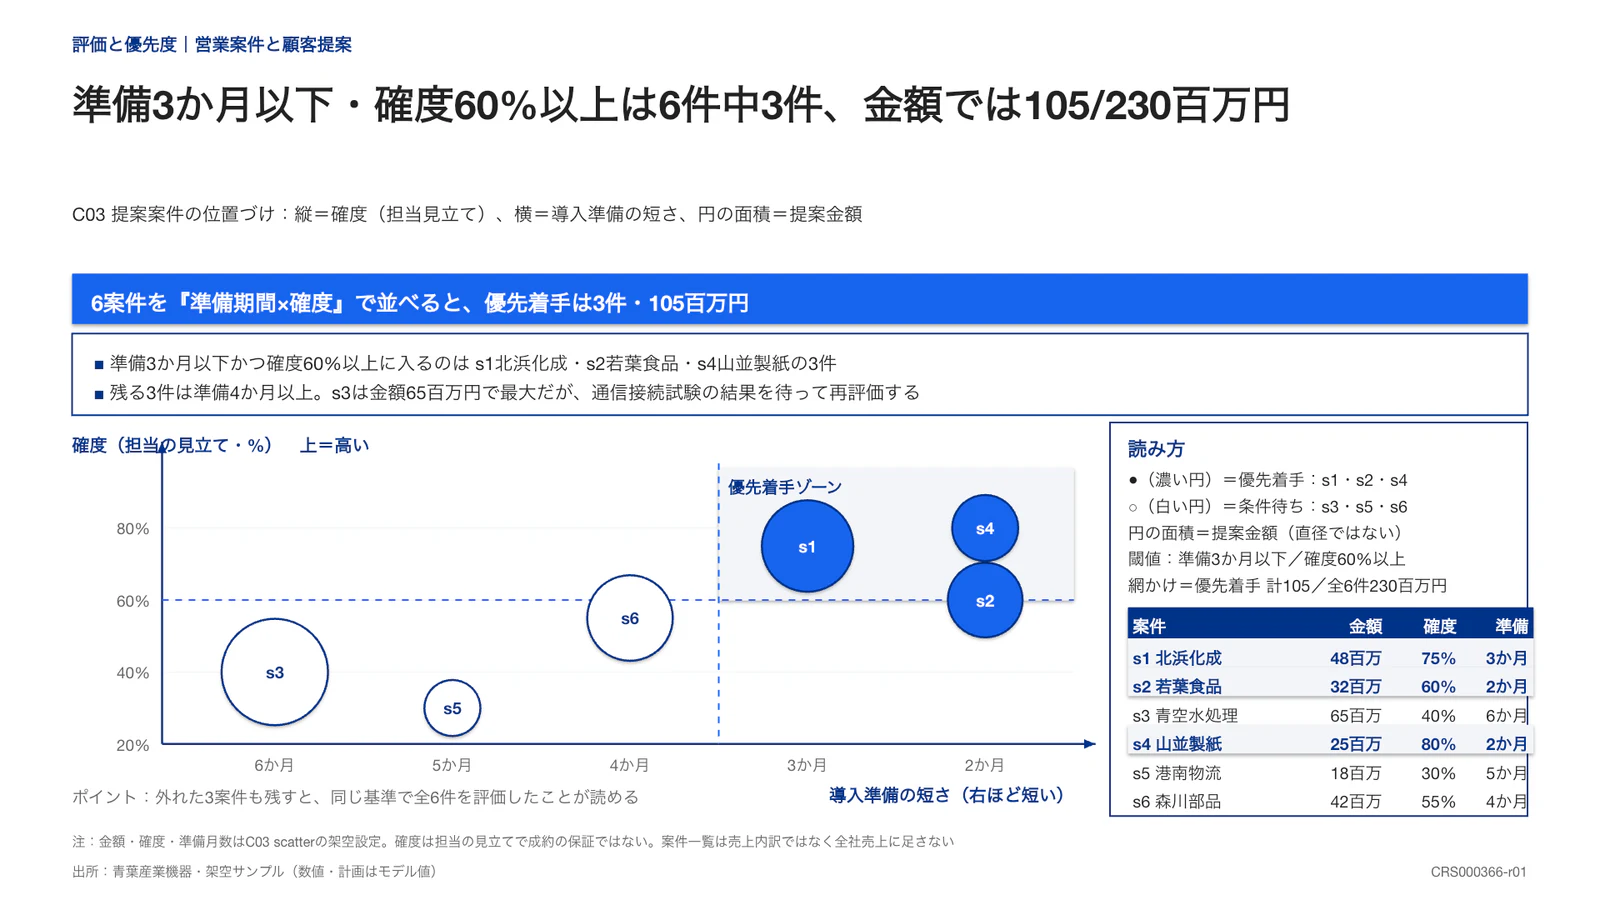1600x900 pixels.
Task: Click the source line 出所：青葉産業機器
Action: (256, 871)
